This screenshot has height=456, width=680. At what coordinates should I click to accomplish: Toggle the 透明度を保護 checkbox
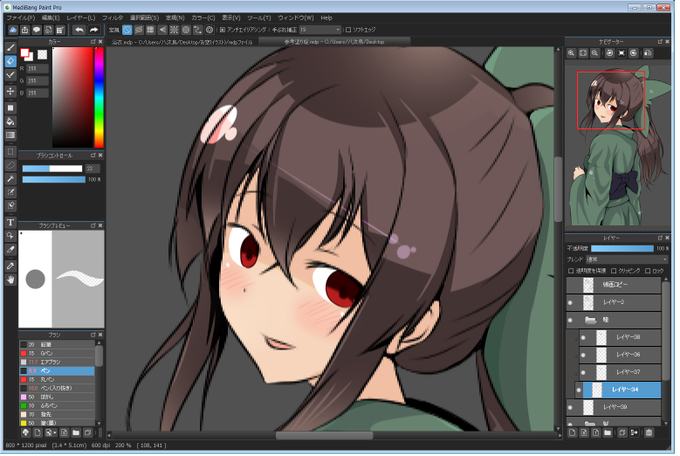[571, 272]
